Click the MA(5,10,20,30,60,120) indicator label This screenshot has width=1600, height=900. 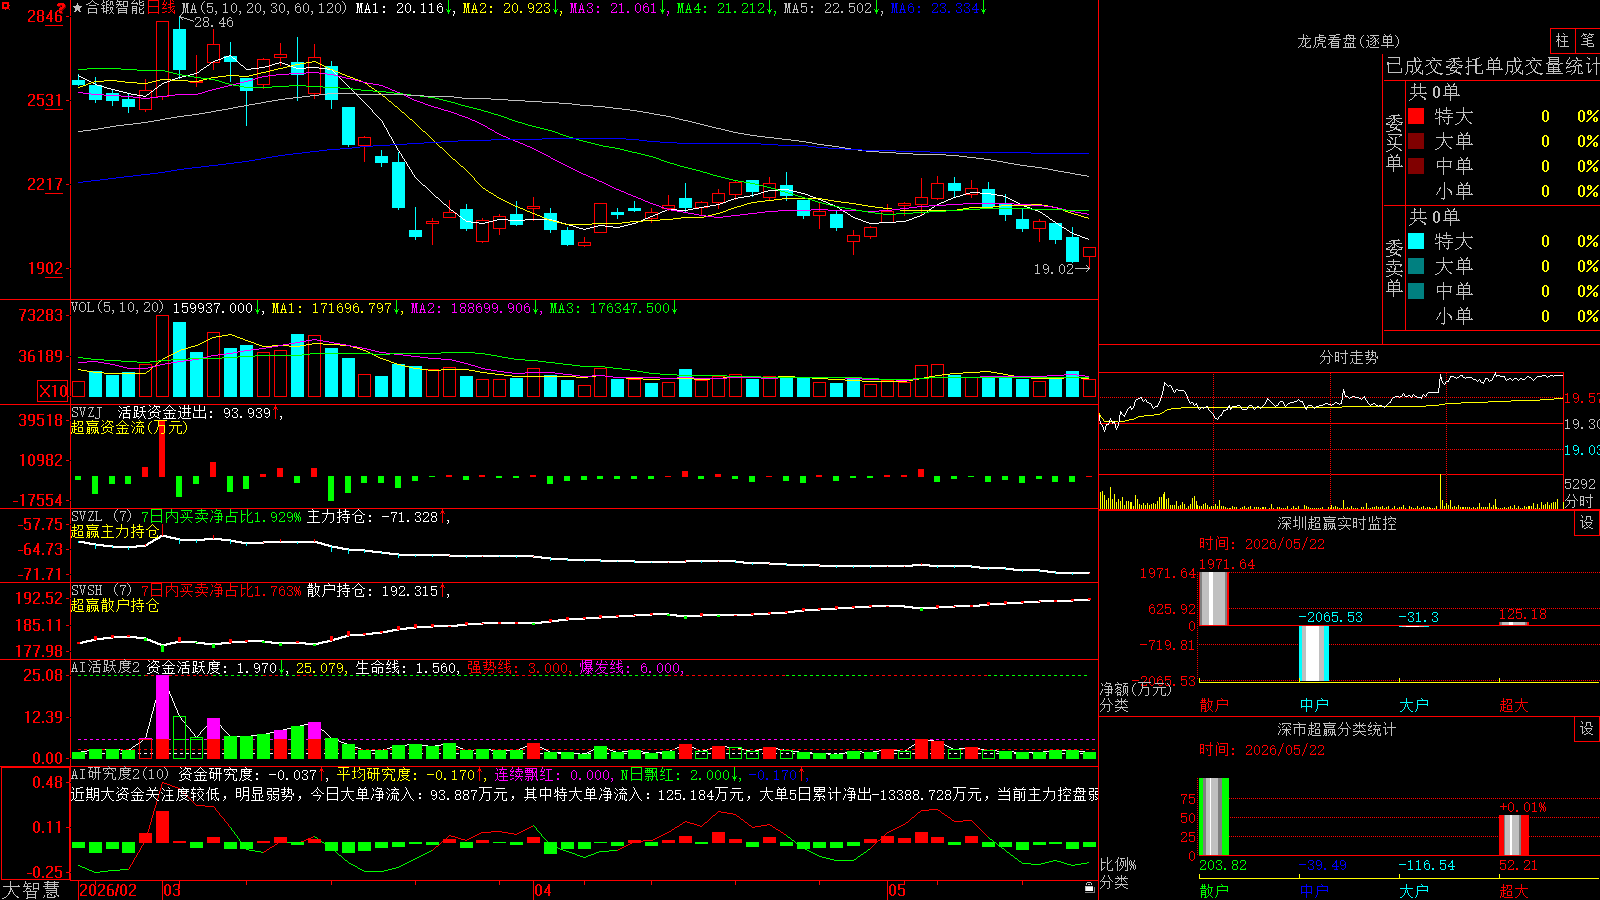point(264,8)
